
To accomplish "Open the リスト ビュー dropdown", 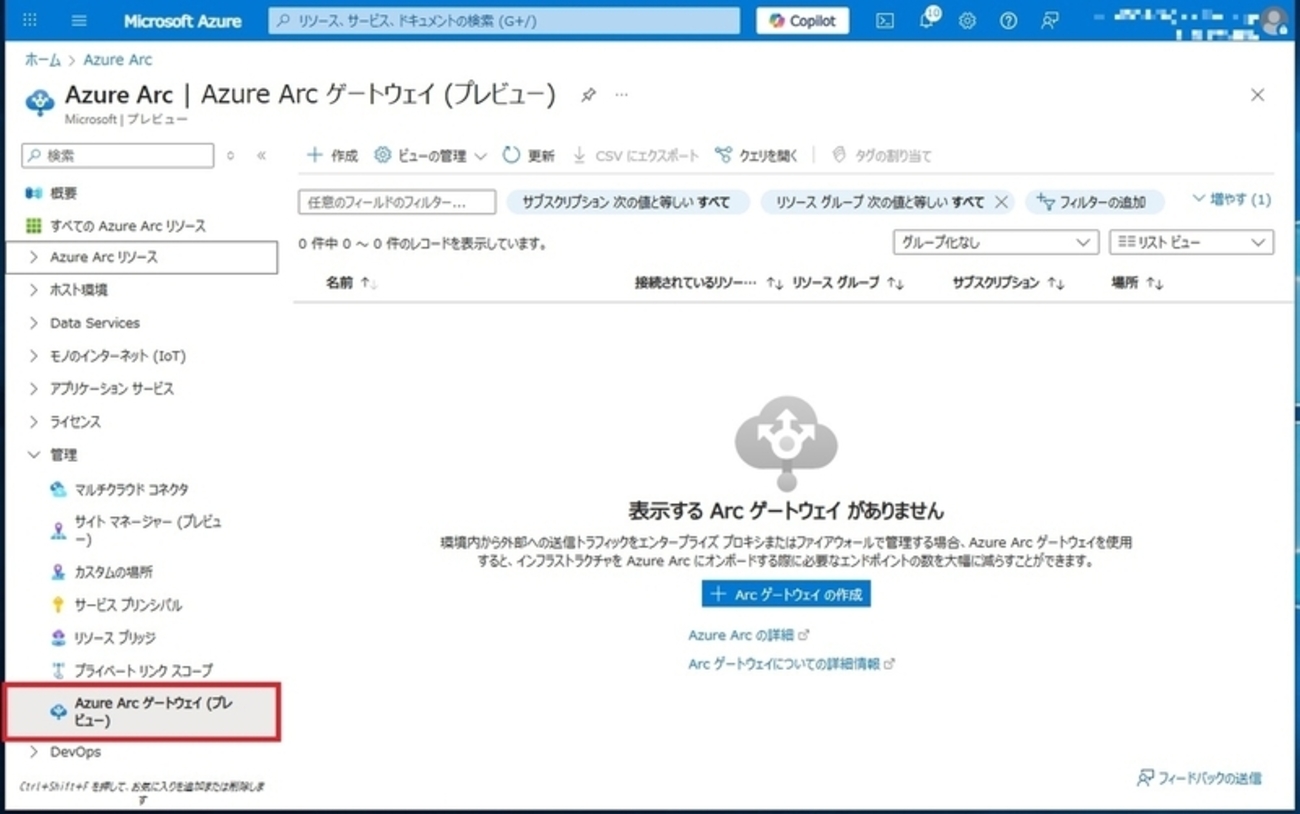I will coord(1190,242).
